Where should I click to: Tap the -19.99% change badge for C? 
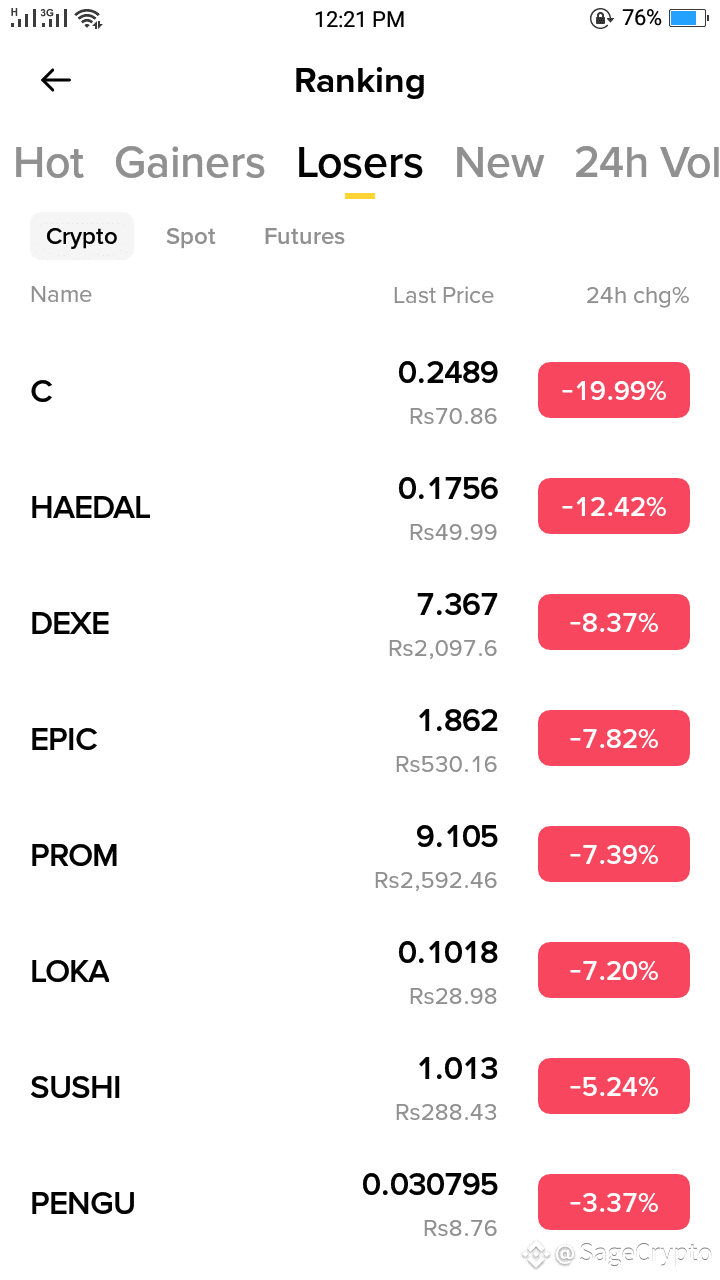click(x=614, y=390)
